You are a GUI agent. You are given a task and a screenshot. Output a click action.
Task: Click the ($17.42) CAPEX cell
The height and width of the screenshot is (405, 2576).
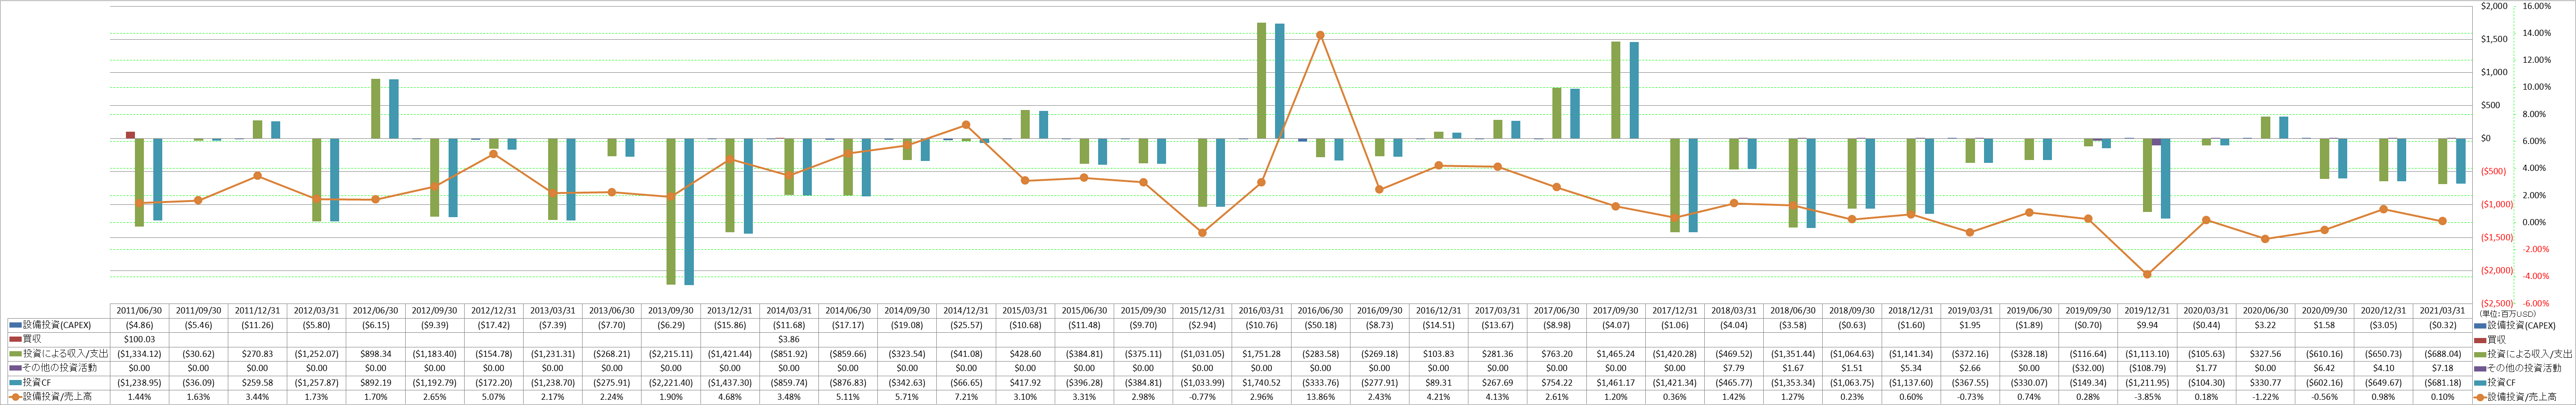coord(494,325)
